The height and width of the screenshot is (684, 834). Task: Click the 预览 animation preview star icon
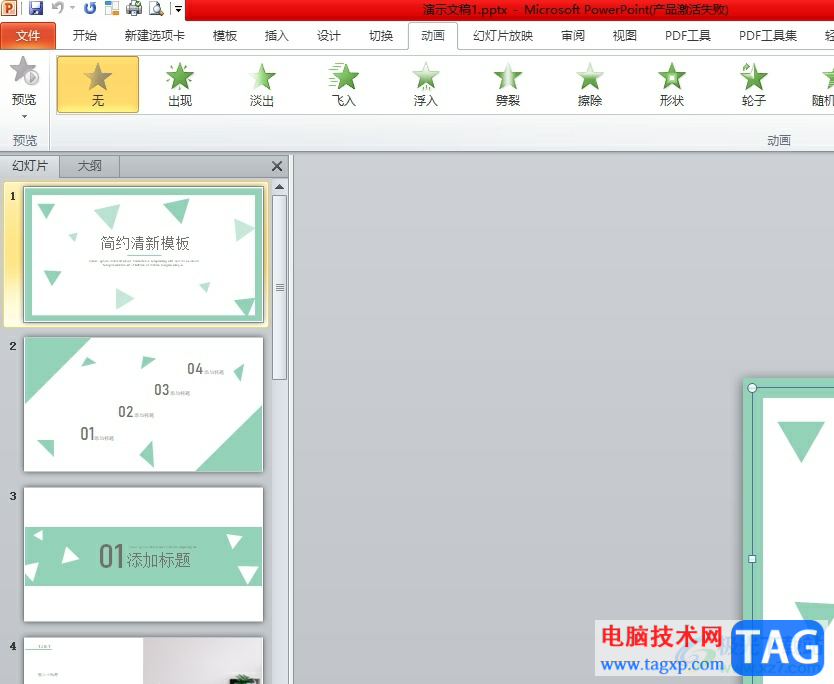[x=24, y=71]
